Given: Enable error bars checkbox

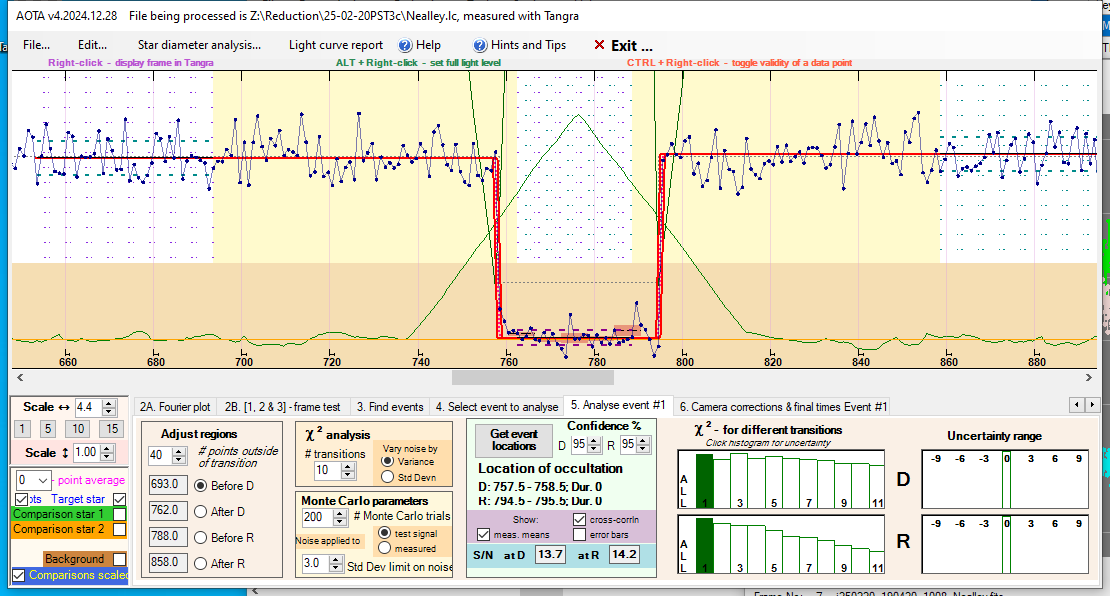Looking at the screenshot, I should 580,534.
